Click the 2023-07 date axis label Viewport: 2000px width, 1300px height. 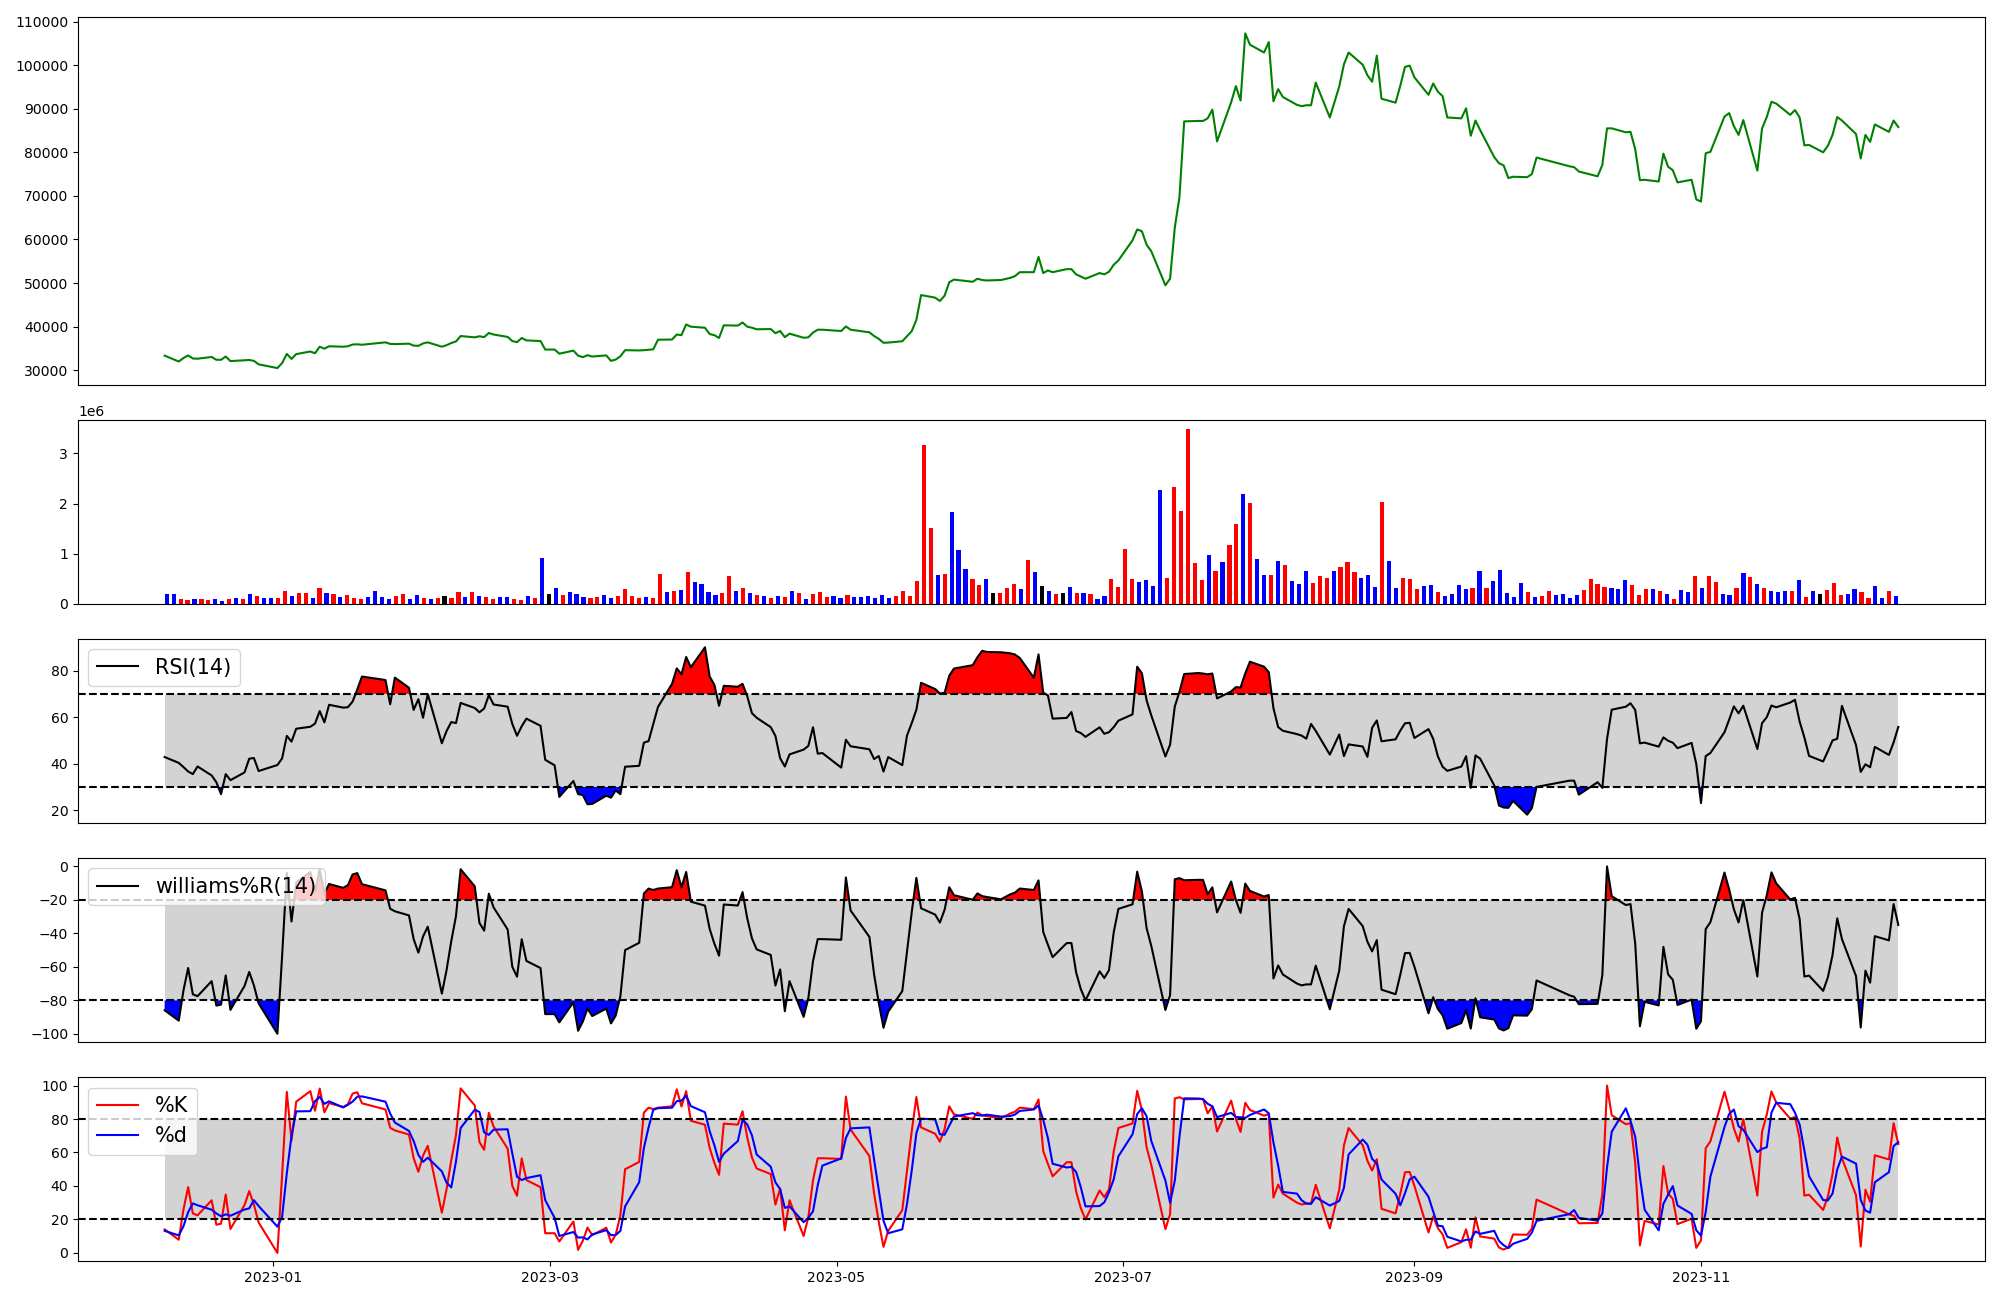click(1123, 1277)
